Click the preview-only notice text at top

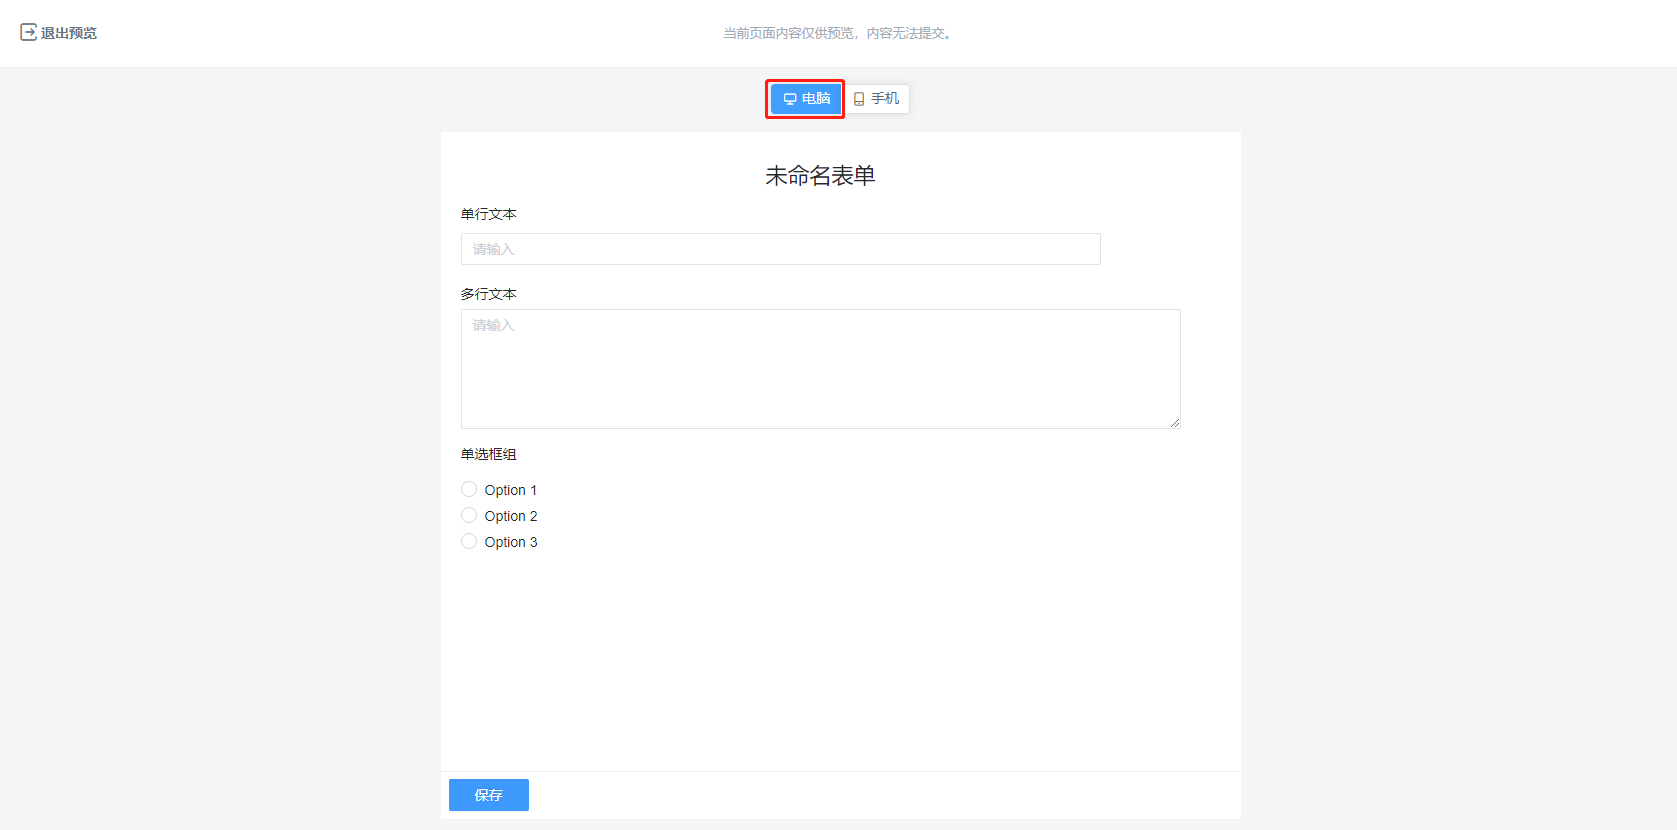838,33
